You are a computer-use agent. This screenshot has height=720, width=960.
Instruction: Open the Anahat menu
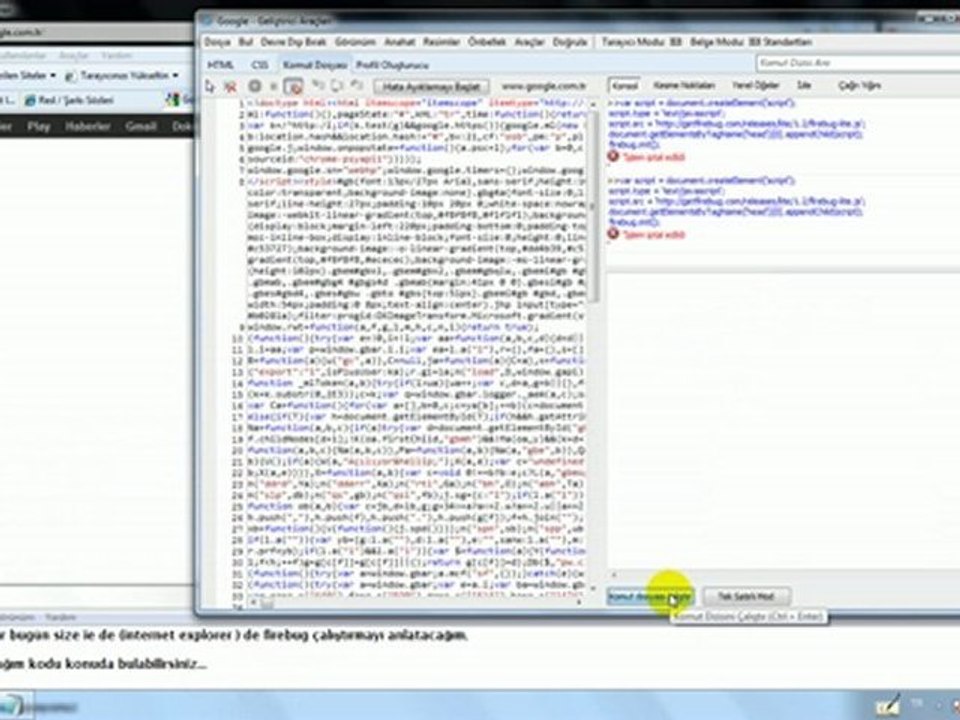click(399, 42)
